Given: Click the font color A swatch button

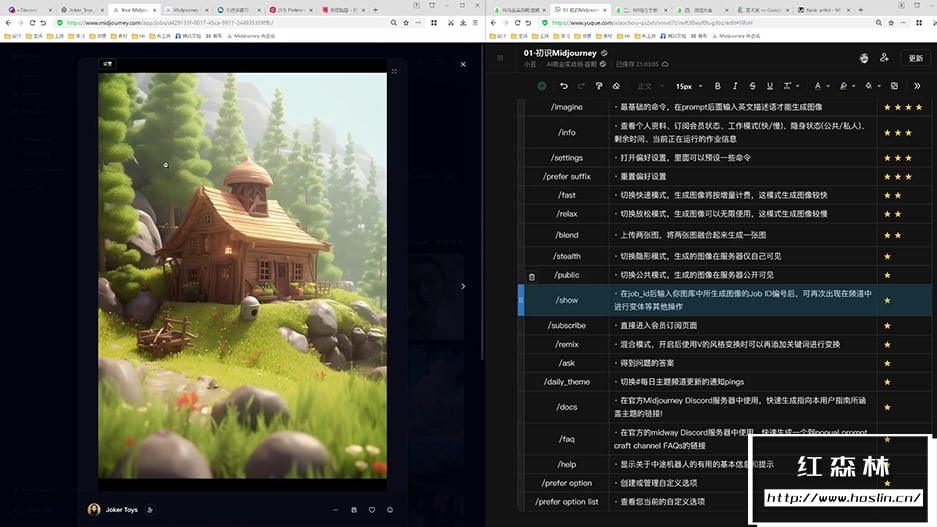Looking at the screenshot, I should tap(817, 86).
